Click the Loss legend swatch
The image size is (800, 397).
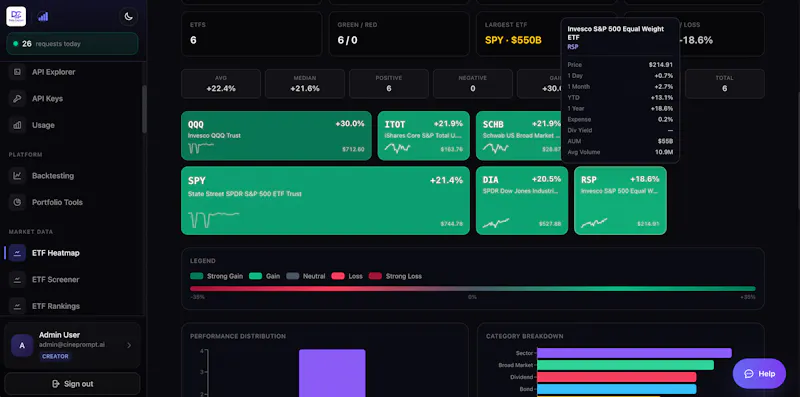(338, 276)
